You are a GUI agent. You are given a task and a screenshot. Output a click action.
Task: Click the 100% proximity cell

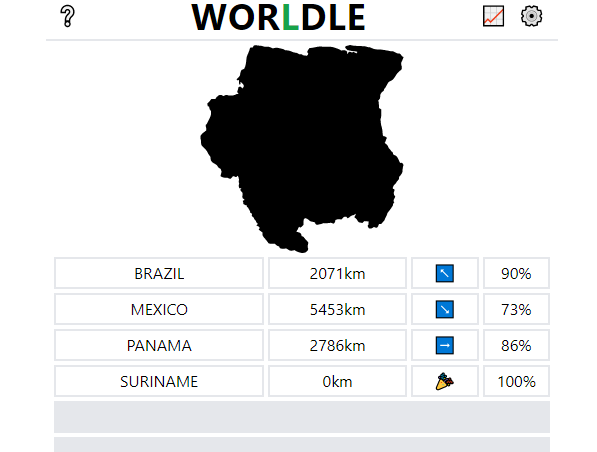pyautogui.click(x=516, y=381)
